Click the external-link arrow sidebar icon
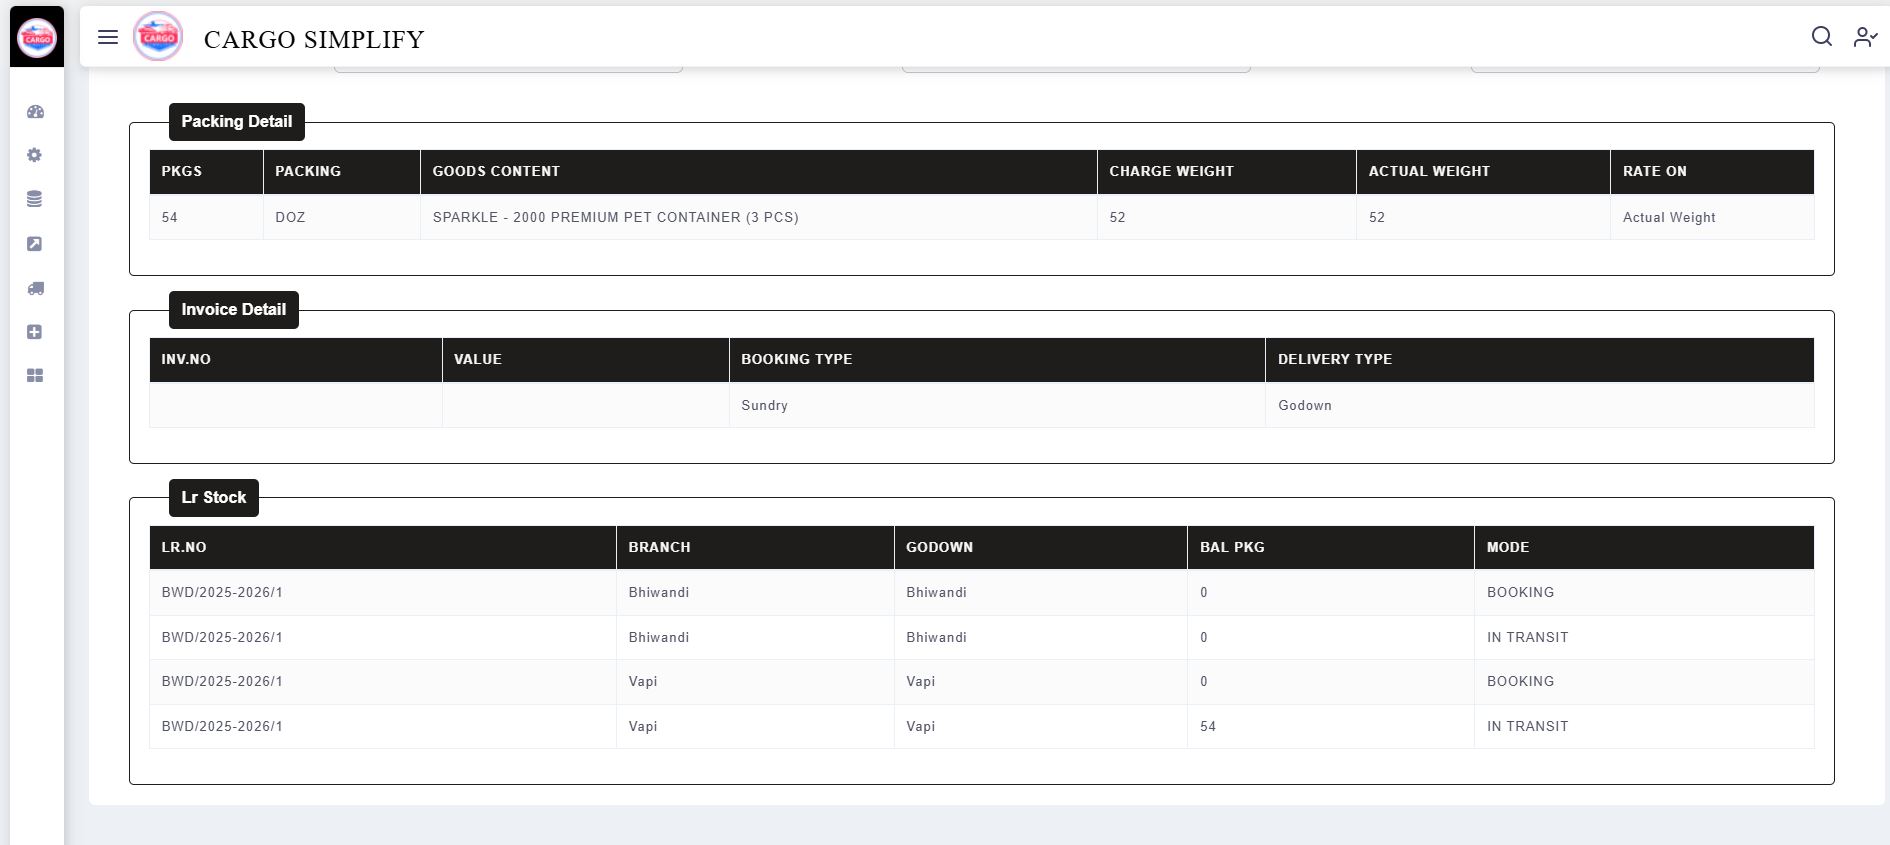This screenshot has height=845, width=1890. click(x=35, y=244)
